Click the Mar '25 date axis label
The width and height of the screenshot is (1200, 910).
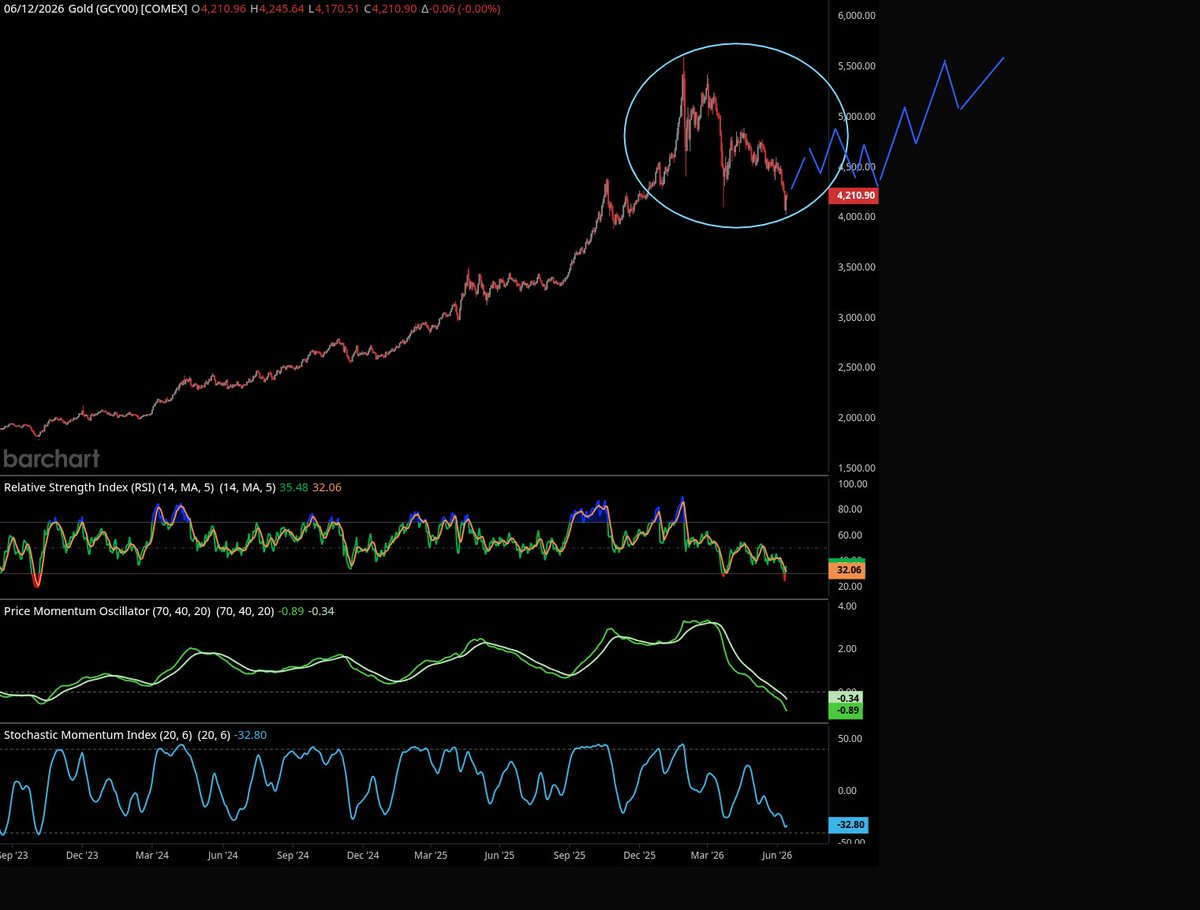coord(430,856)
